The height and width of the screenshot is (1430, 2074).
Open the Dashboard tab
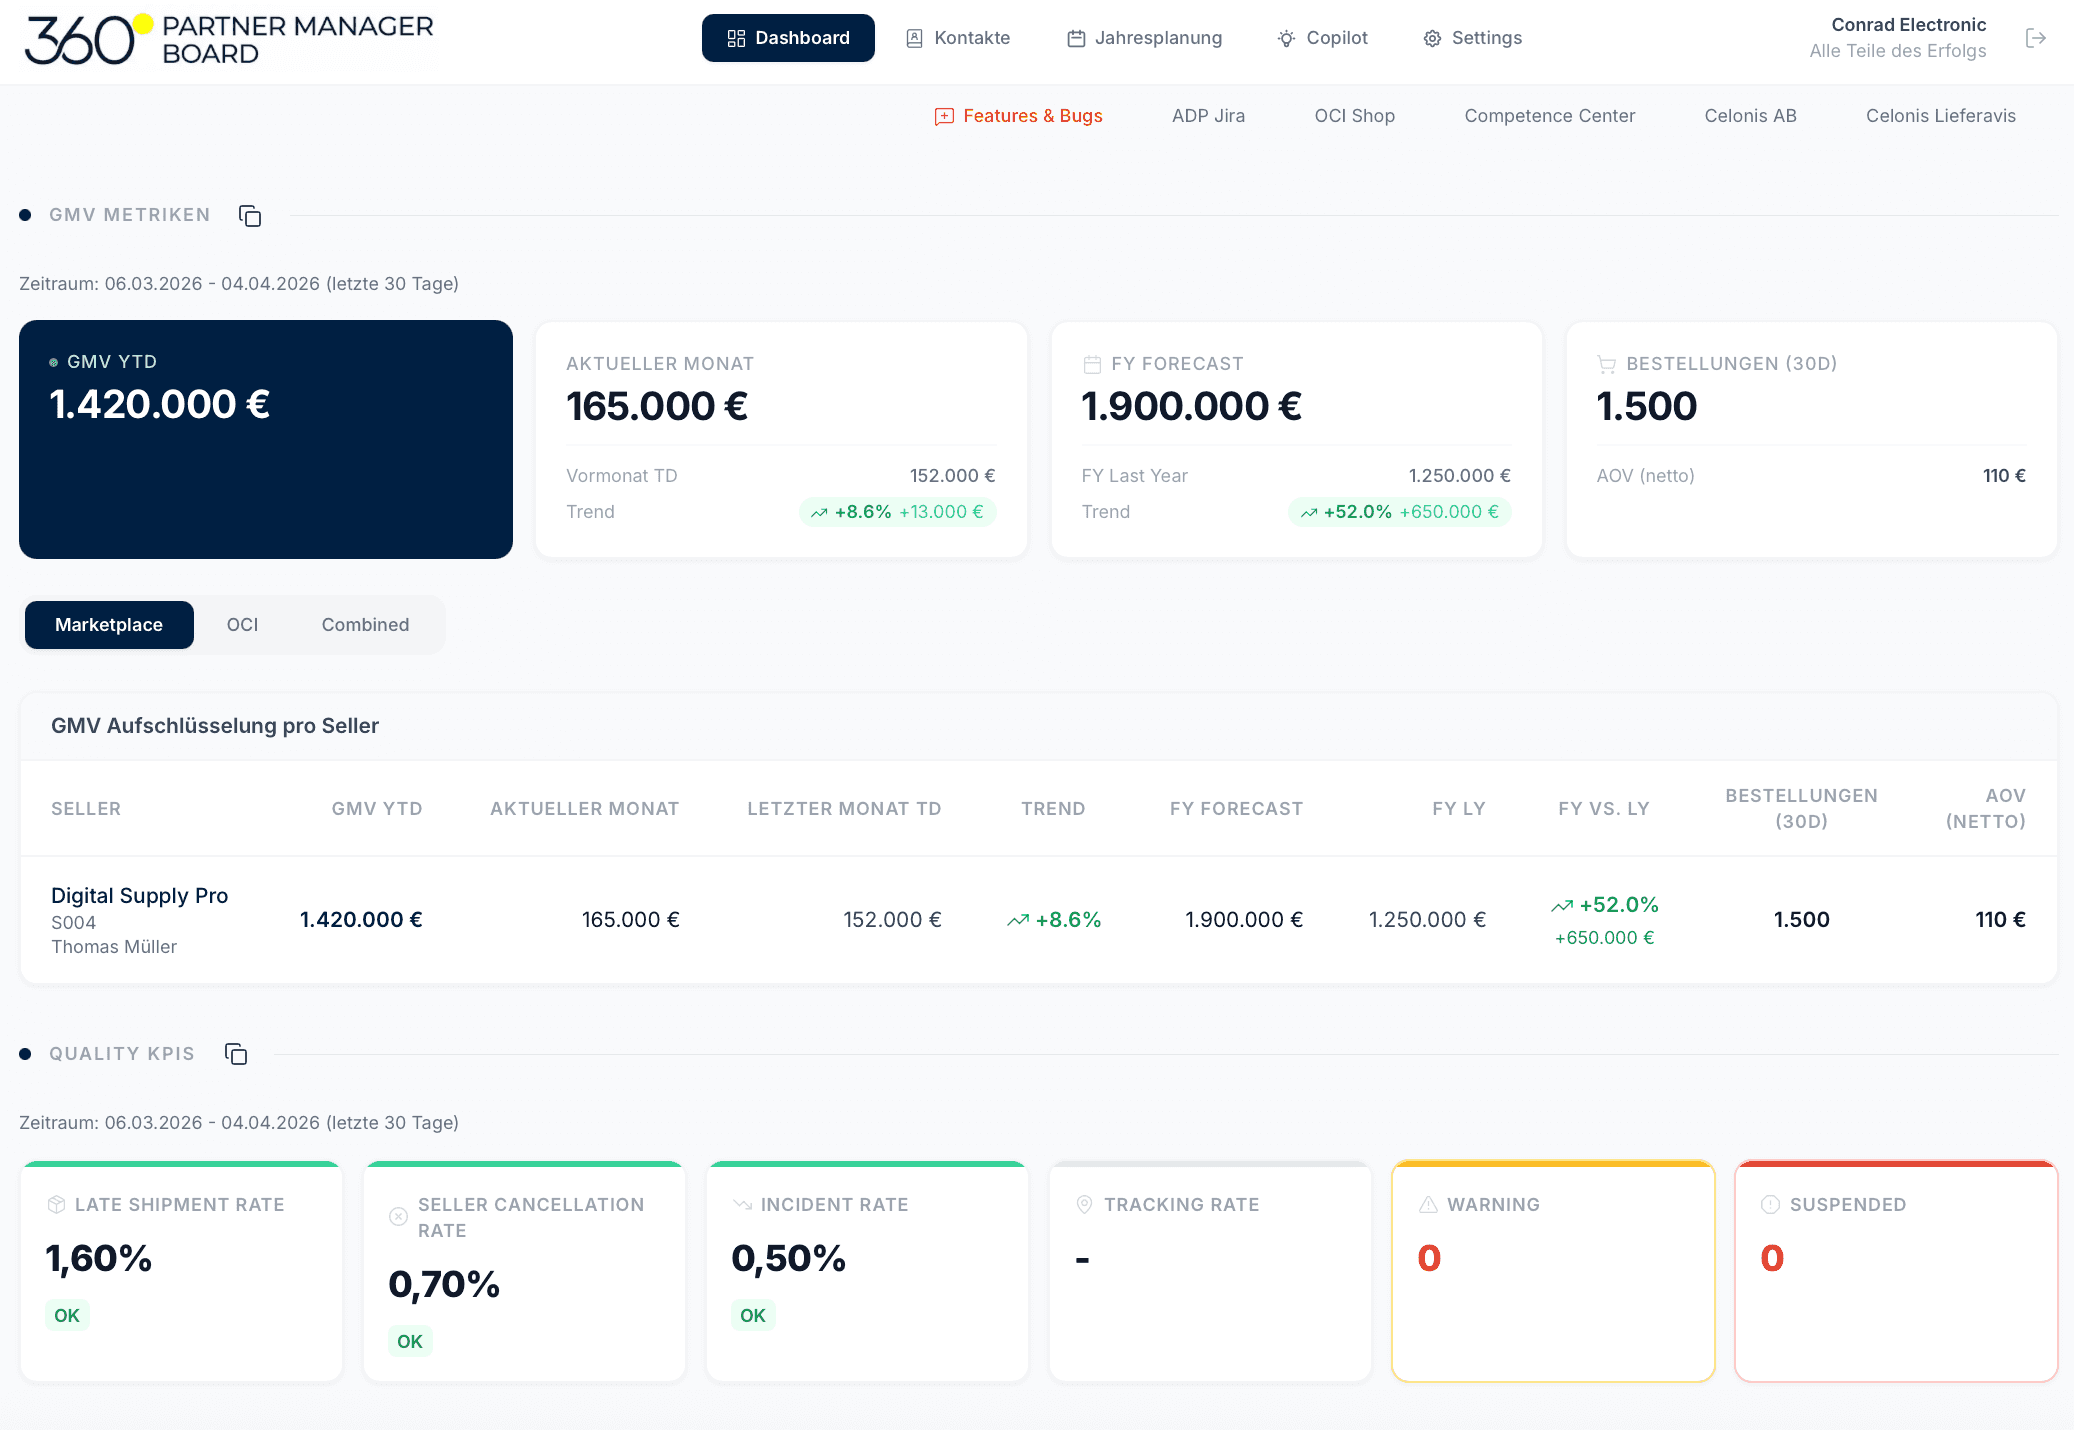pos(788,38)
